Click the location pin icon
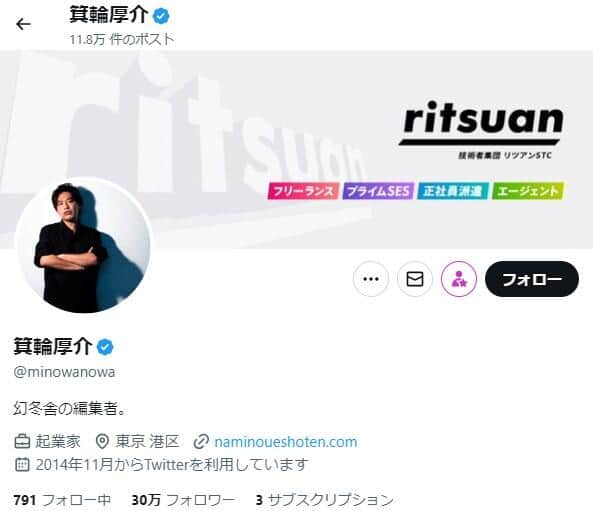 (x=102, y=442)
